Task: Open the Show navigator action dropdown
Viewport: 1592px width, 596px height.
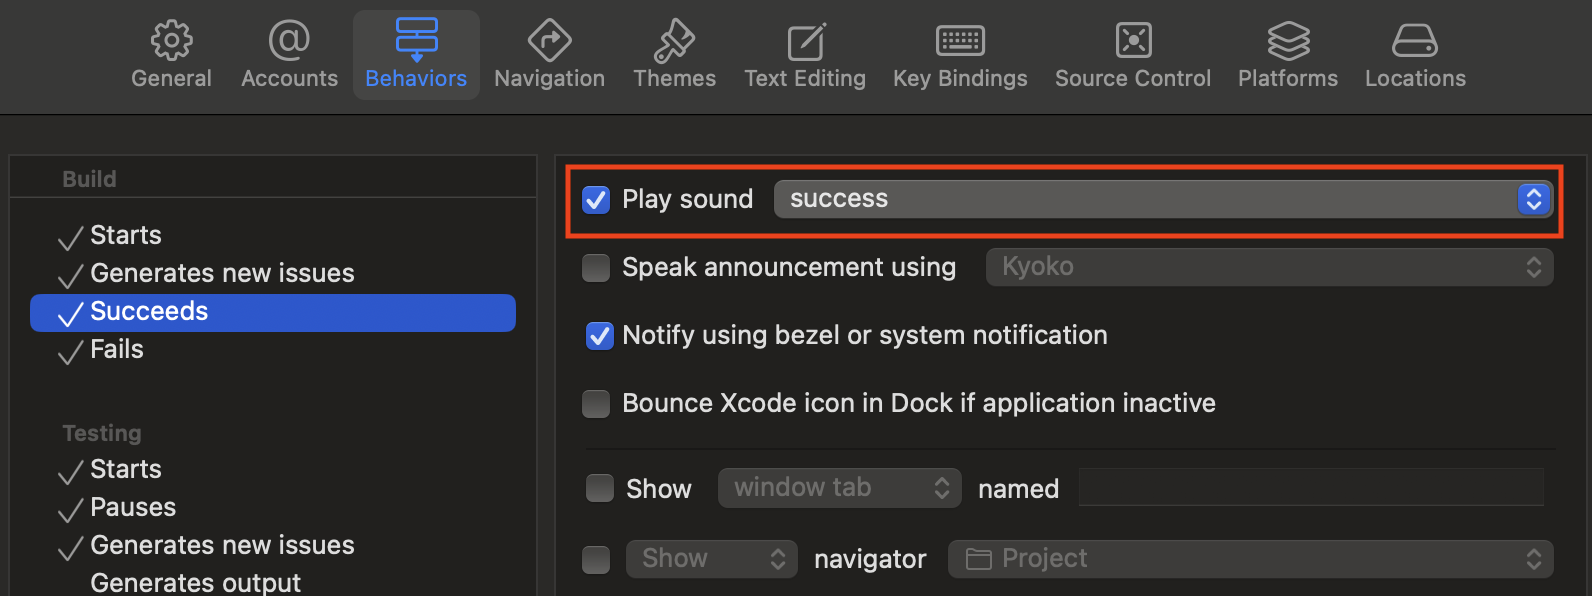Action: point(711,559)
